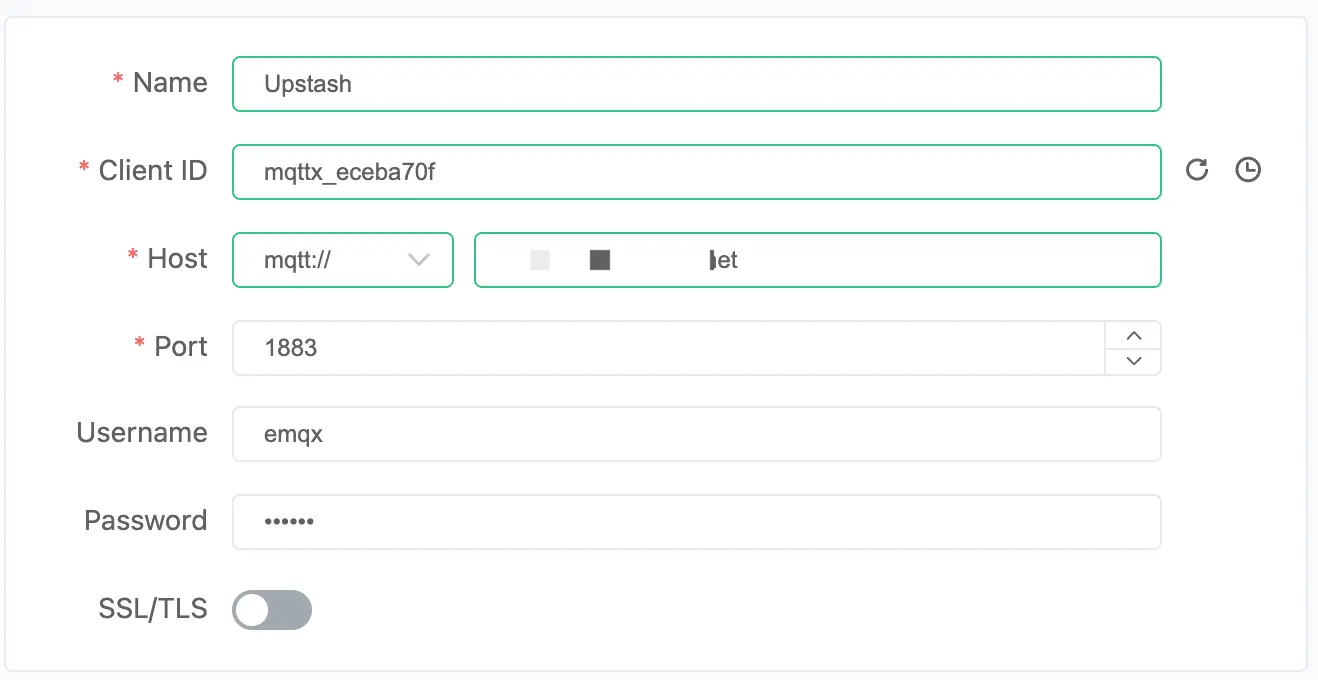Click the port decrement down arrow
Screen dimensions: 1318x680
click(x=1133, y=361)
